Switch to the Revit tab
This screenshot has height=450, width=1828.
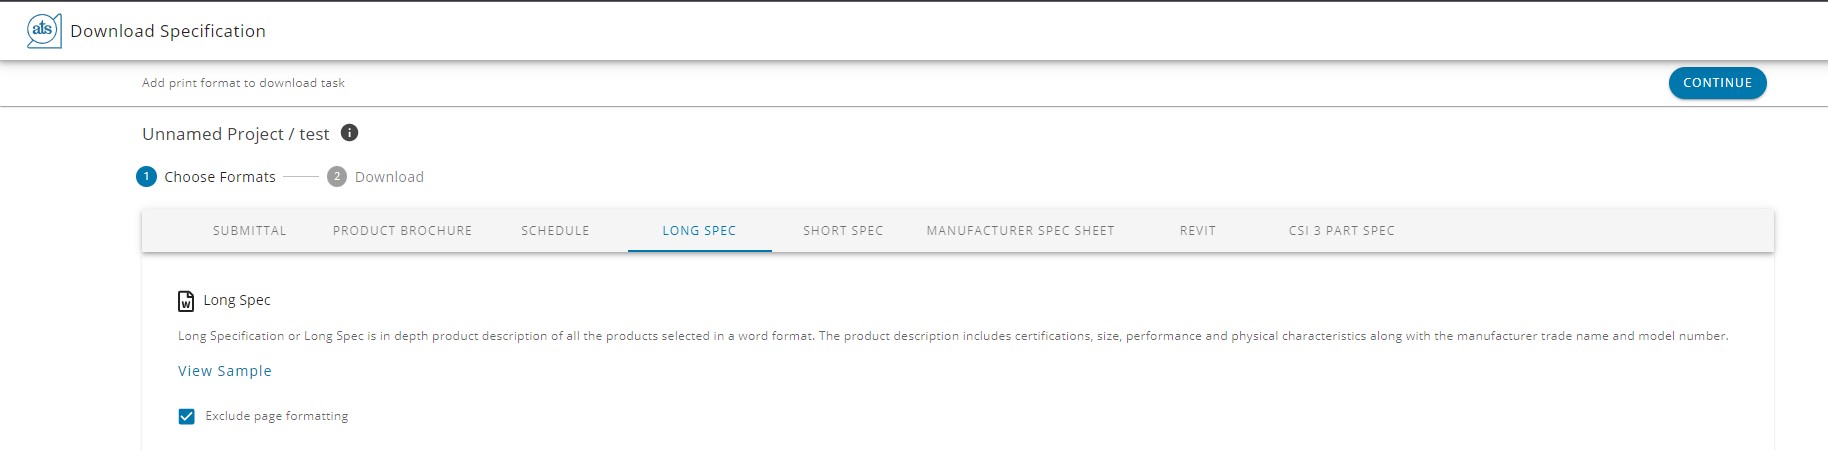(x=1197, y=231)
